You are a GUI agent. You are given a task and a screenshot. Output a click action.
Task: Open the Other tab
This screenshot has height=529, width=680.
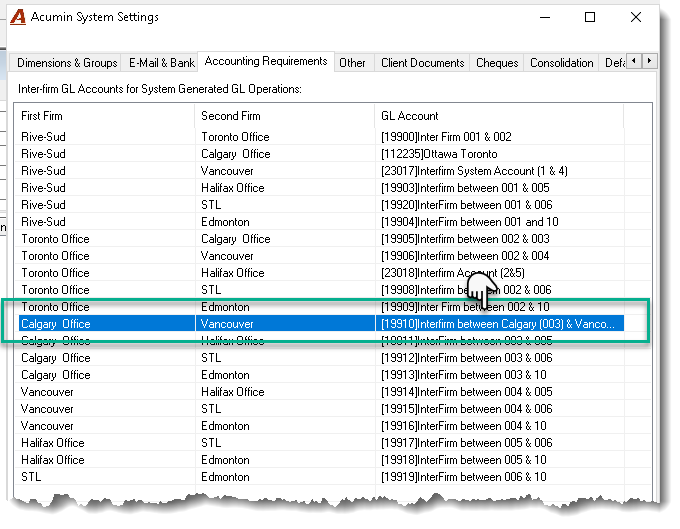[352, 63]
